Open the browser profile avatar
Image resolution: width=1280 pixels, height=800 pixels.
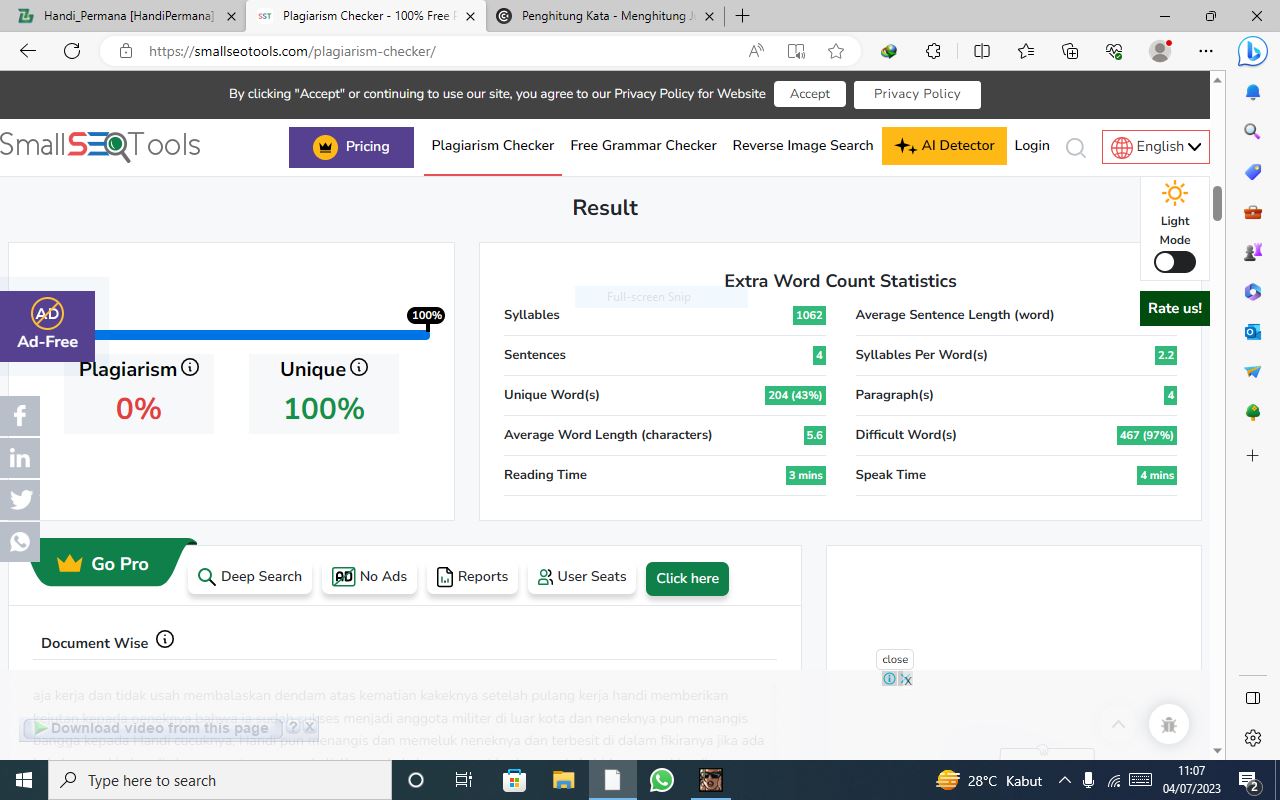pos(1160,51)
